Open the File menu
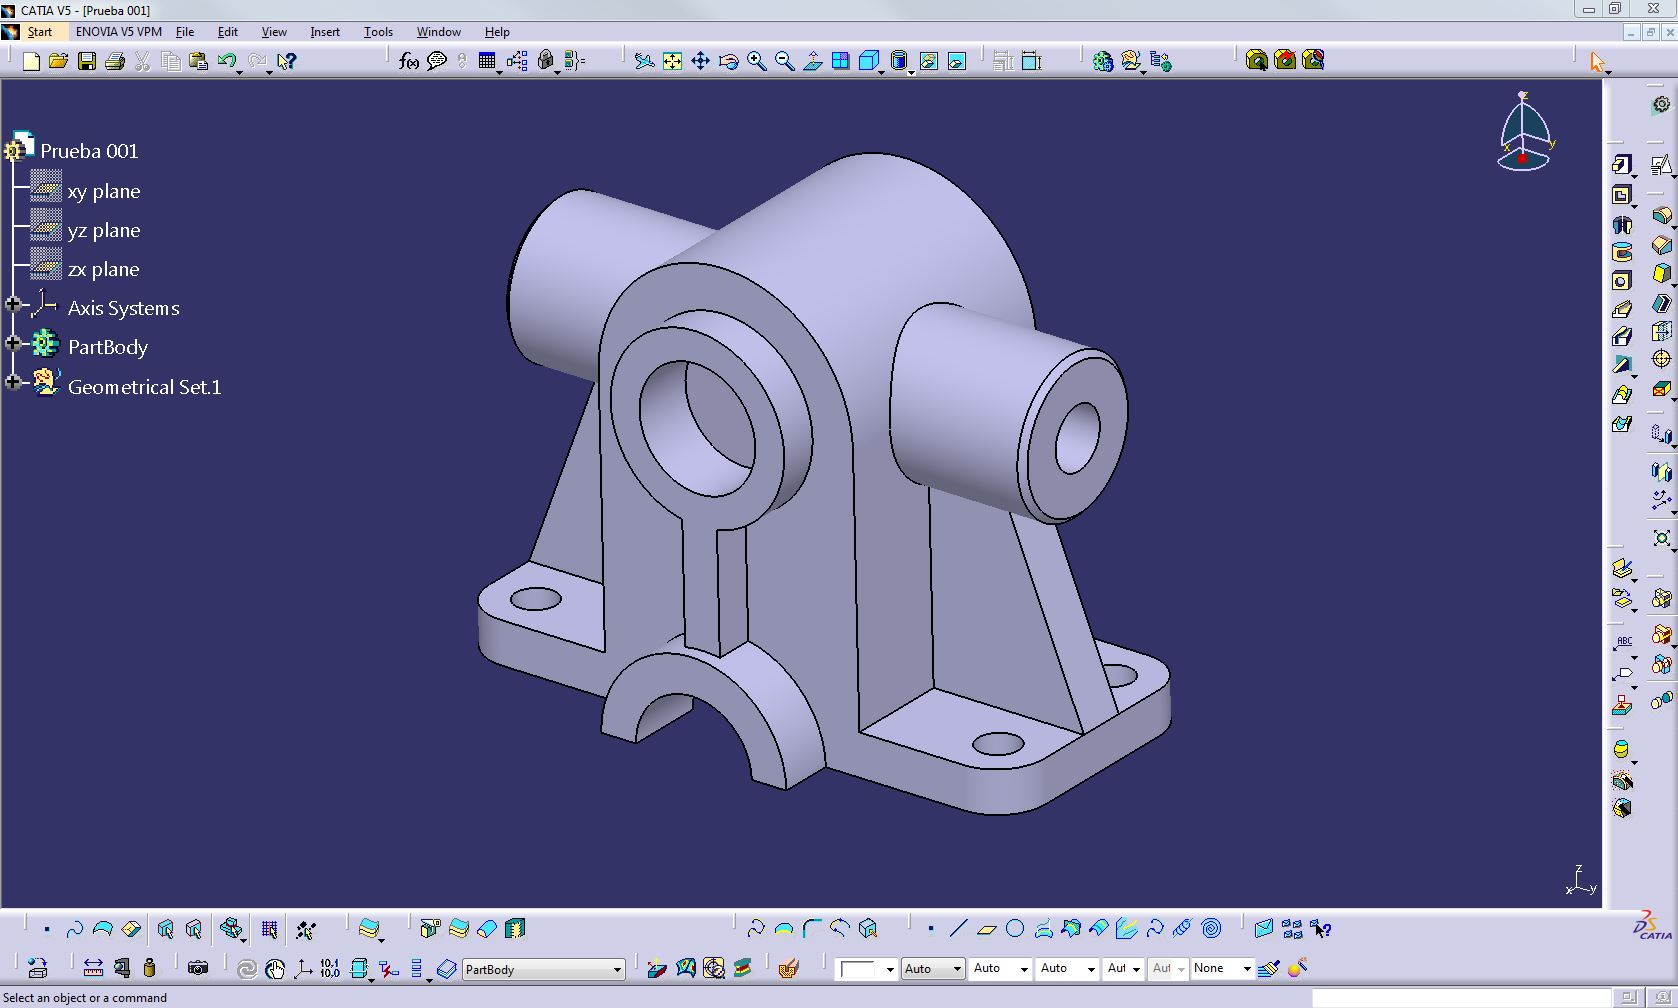Image resolution: width=1678 pixels, height=1008 pixels. 185,32
